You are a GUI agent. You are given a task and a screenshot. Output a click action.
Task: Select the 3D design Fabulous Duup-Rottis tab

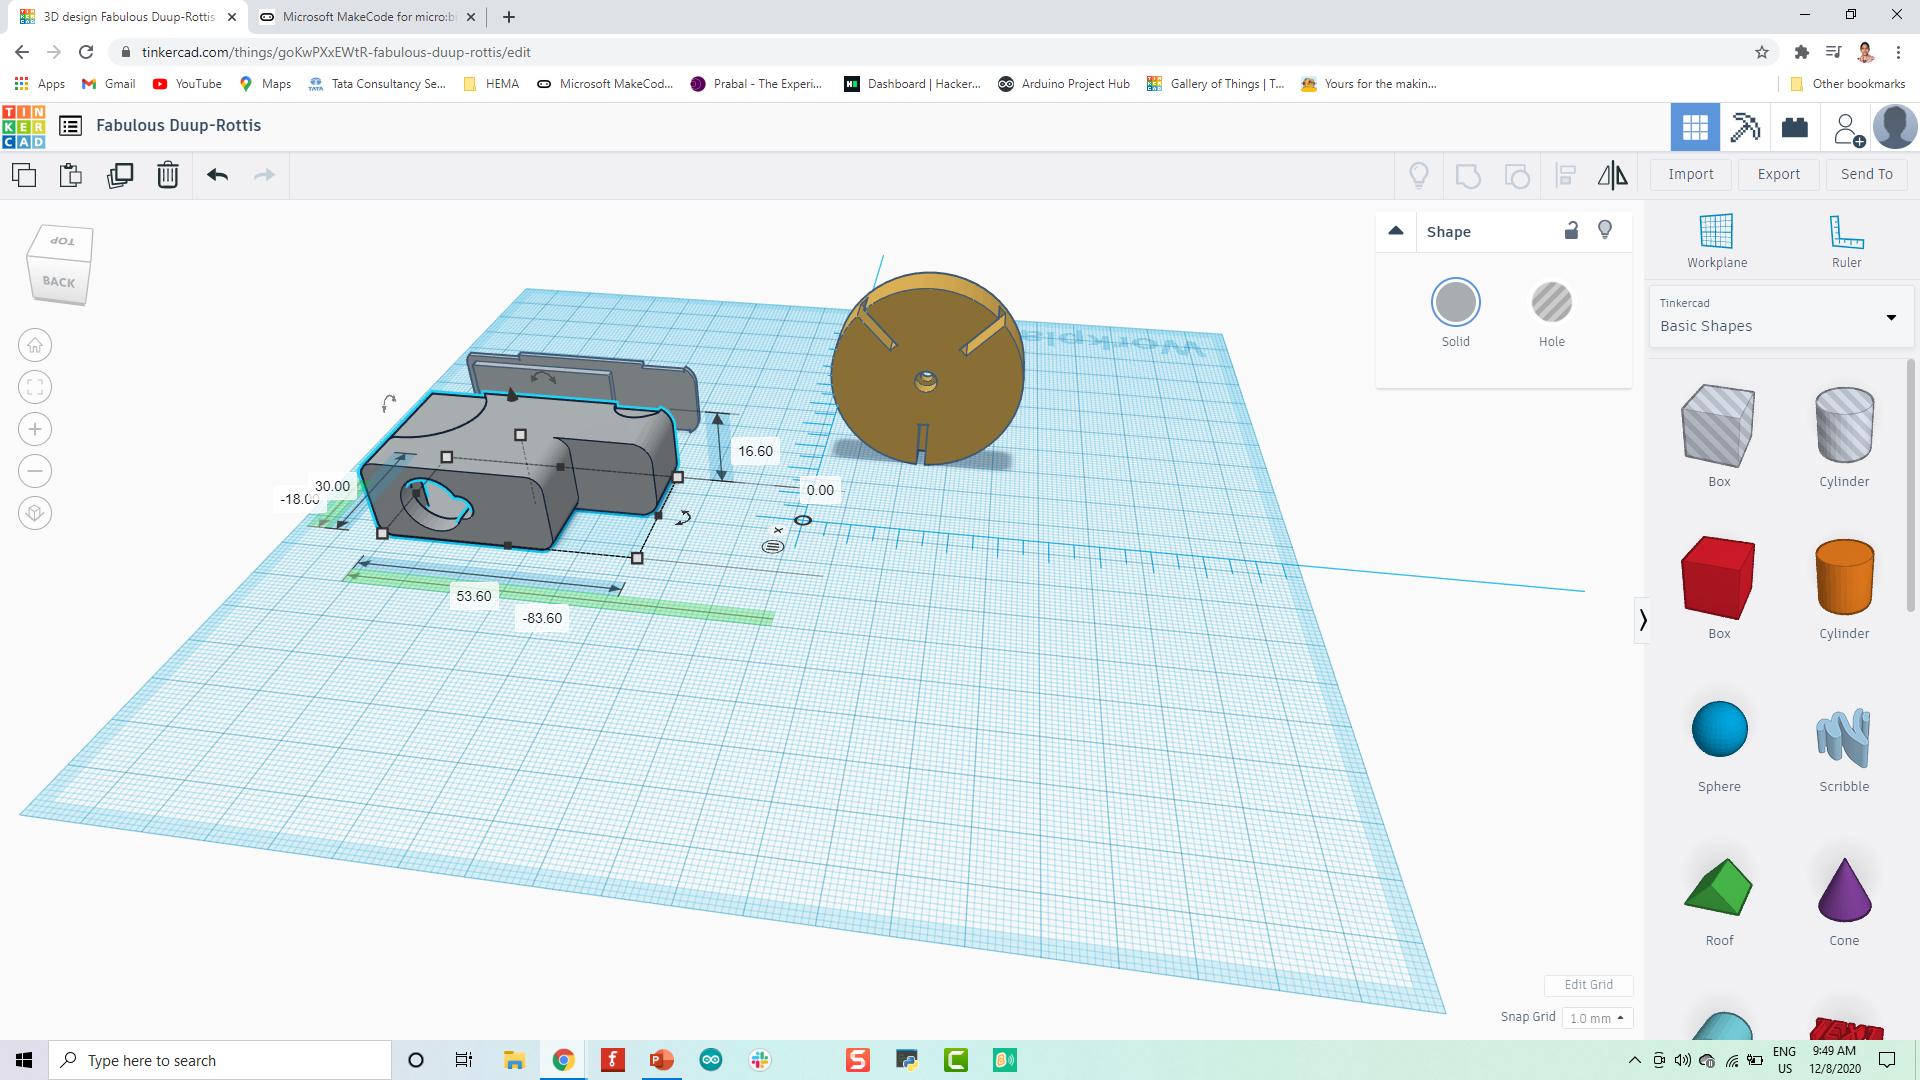point(129,17)
